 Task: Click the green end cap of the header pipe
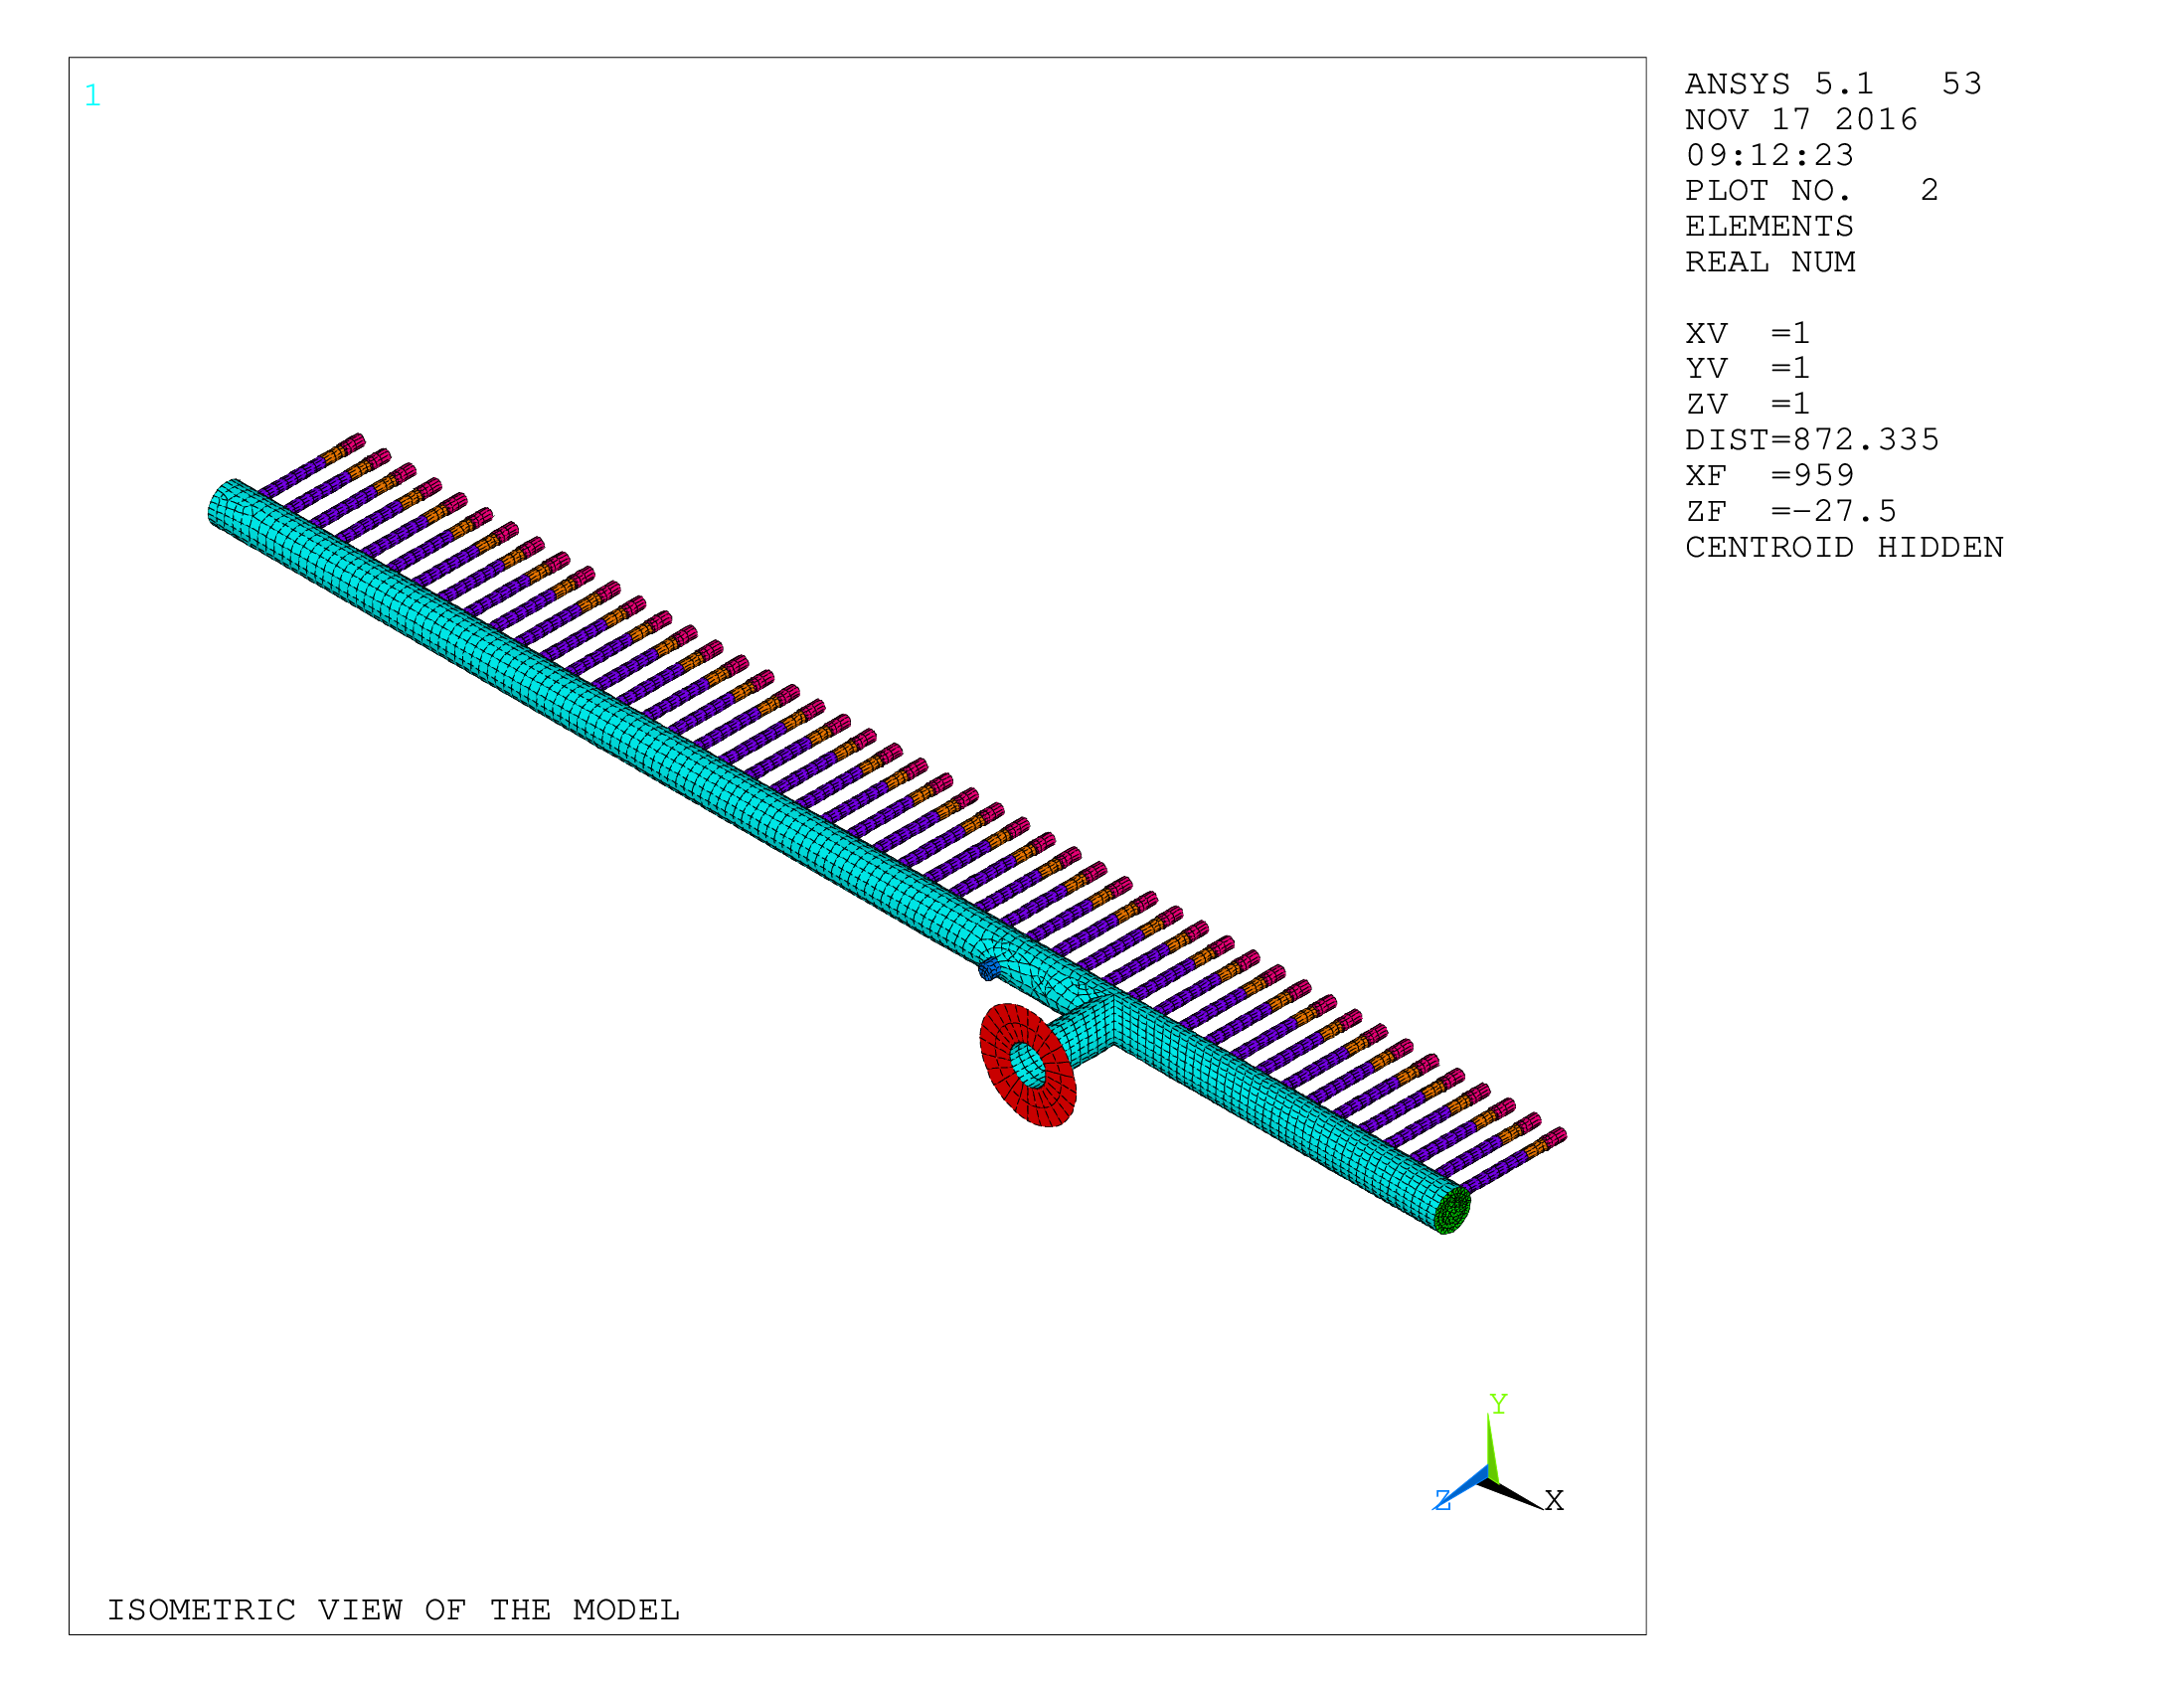1453,1210
